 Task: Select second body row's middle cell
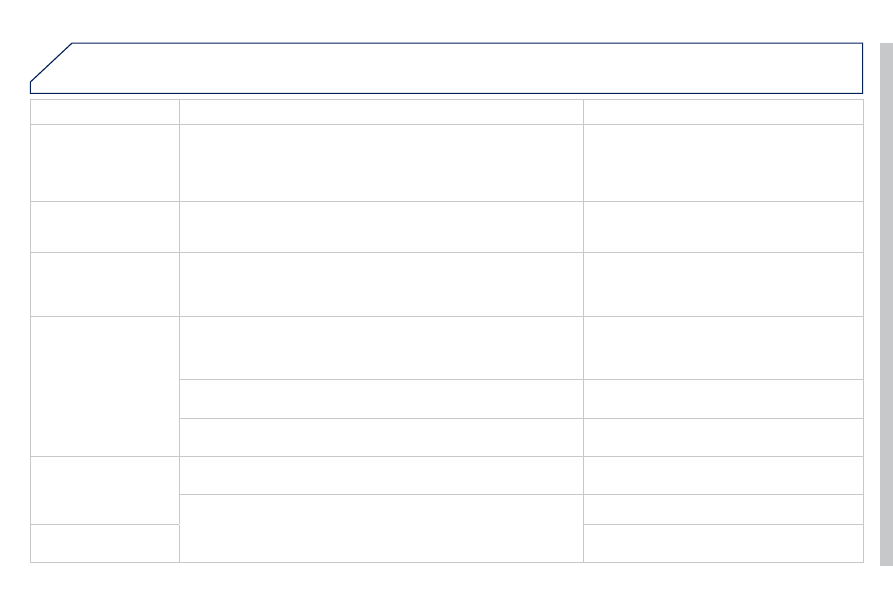(x=381, y=227)
